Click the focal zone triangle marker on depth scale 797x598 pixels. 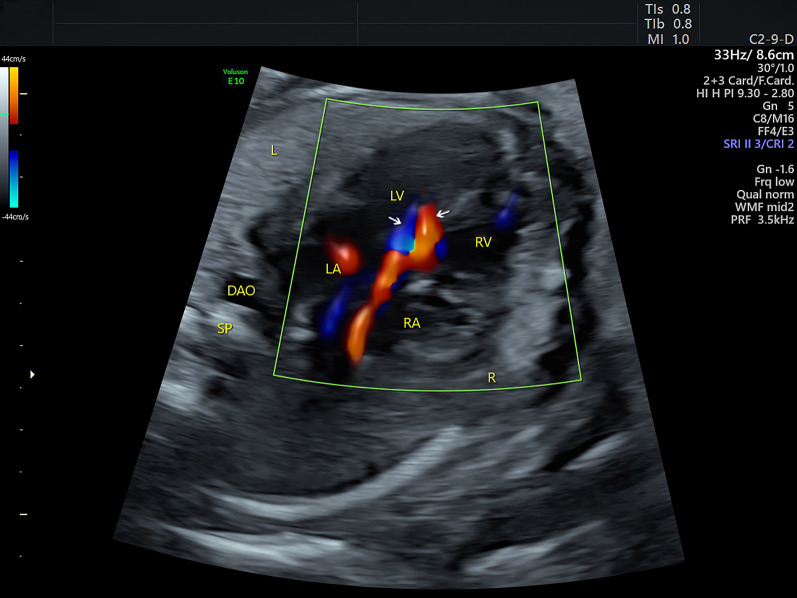click(32, 375)
